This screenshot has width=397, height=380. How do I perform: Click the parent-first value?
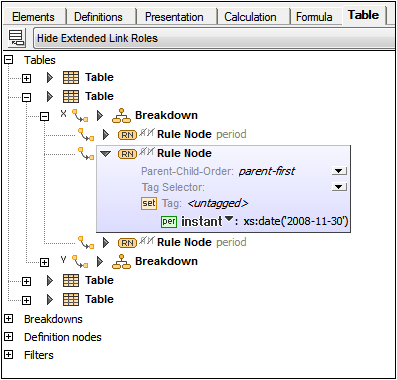tap(267, 171)
